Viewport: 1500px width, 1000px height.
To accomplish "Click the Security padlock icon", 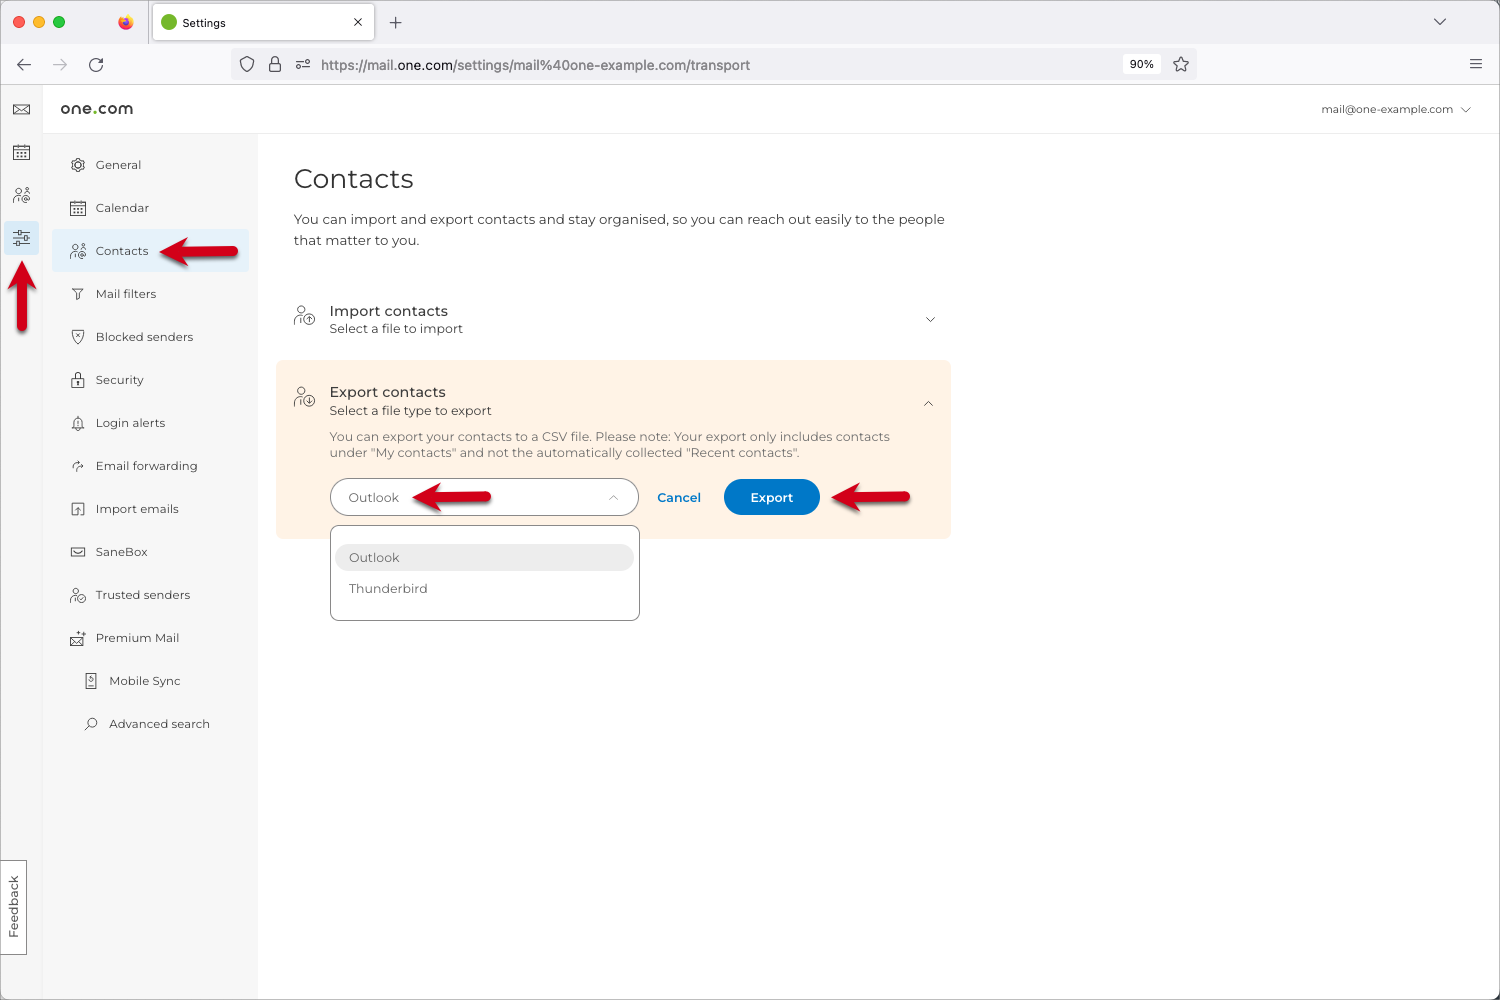I will [78, 379].
